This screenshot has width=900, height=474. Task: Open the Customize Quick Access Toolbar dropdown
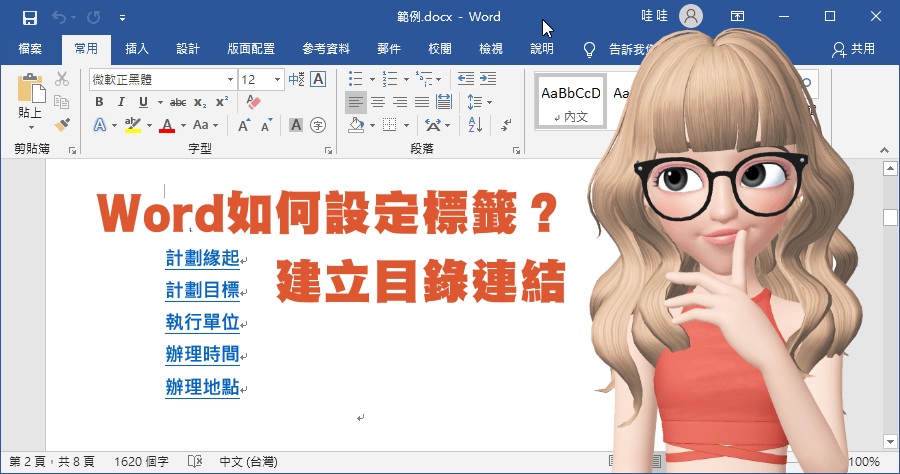point(122,18)
